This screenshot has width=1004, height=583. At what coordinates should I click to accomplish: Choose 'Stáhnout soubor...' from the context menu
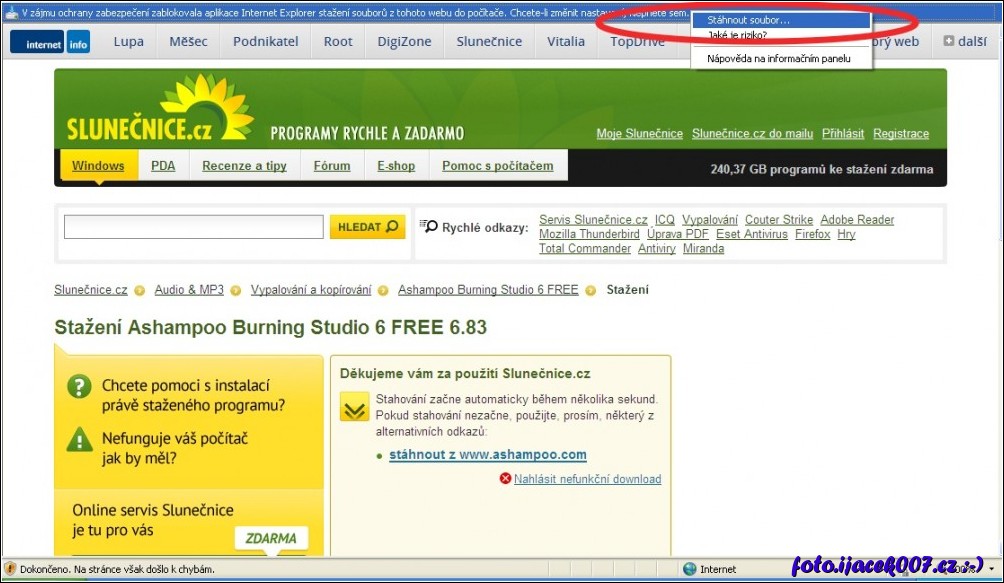pyautogui.click(x=748, y=20)
